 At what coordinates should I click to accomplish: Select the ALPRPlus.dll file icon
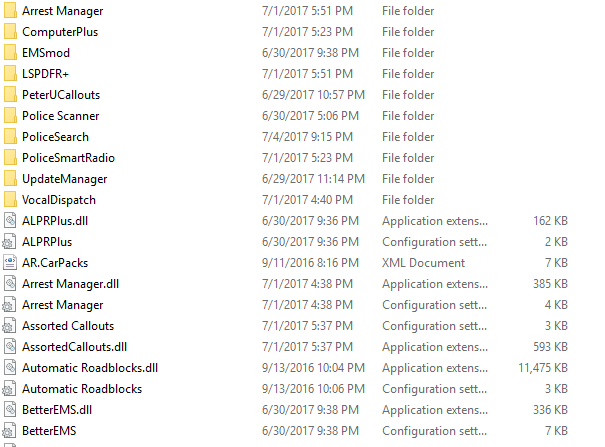point(10,221)
